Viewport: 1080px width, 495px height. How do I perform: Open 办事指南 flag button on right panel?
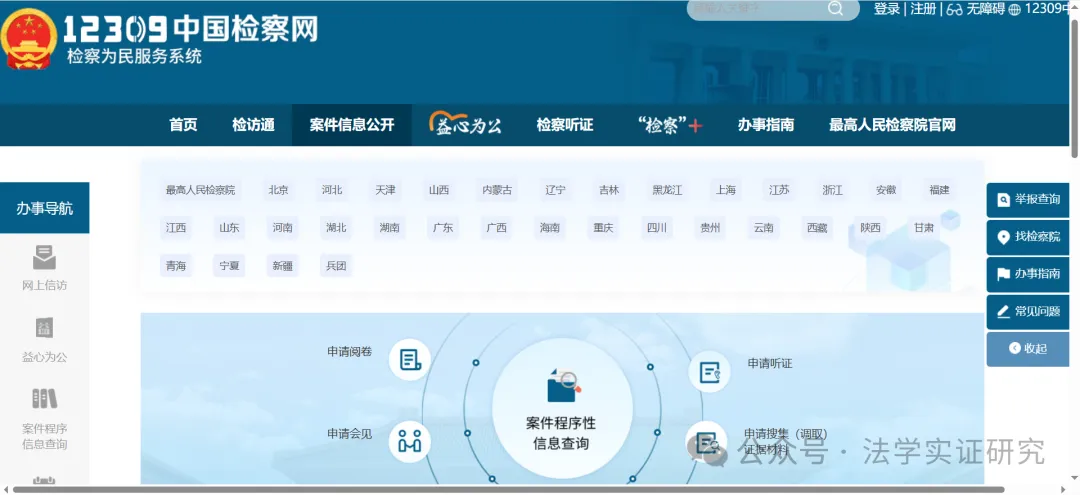pos(1028,274)
